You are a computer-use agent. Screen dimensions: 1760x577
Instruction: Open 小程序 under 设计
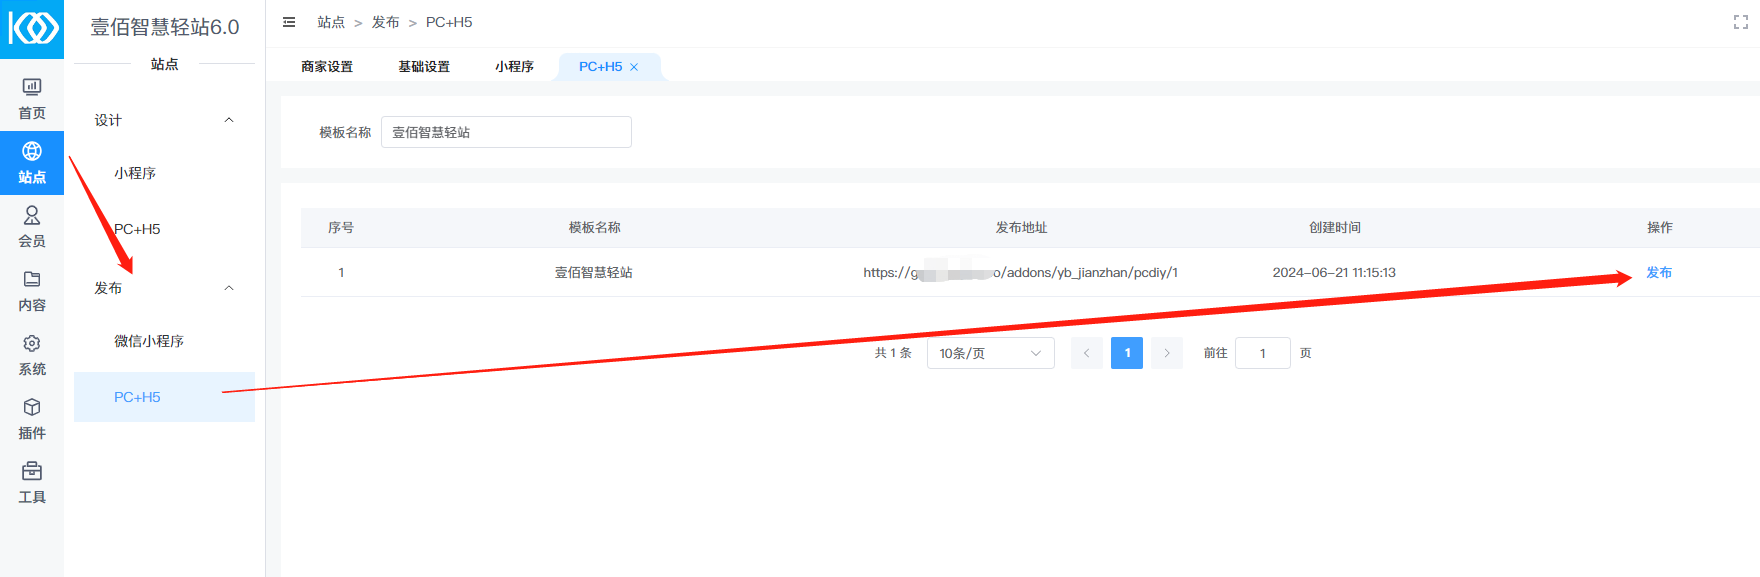(x=135, y=173)
